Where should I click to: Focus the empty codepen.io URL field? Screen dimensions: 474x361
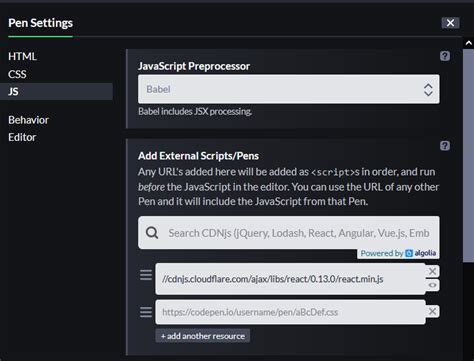(x=290, y=312)
